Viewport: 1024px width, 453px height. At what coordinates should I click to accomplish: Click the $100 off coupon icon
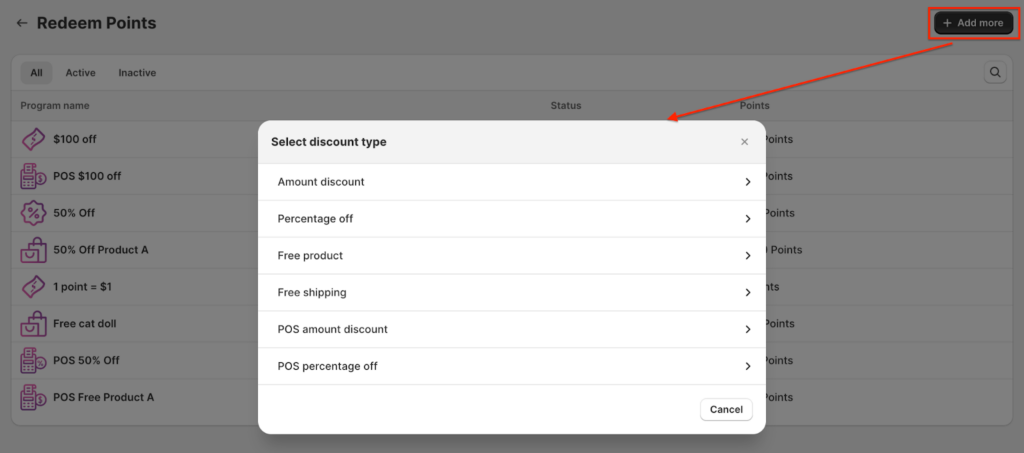[33, 140]
